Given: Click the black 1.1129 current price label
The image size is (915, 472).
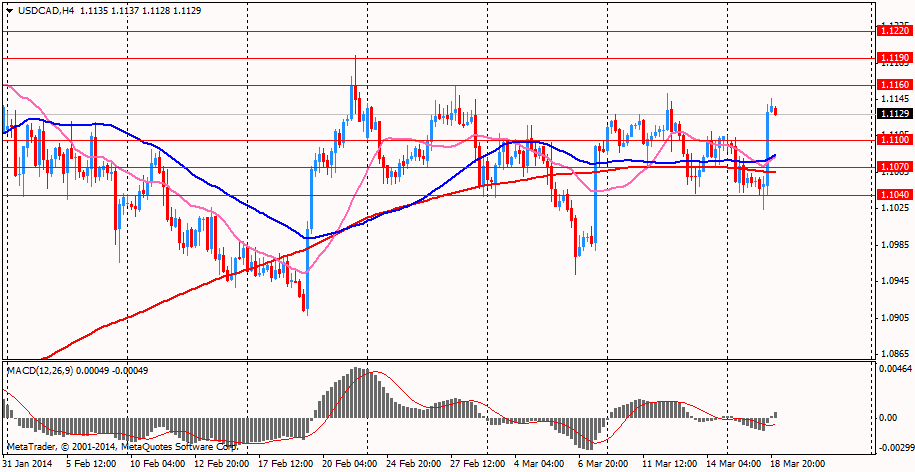Looking at the screenshot, I should 892,114.
